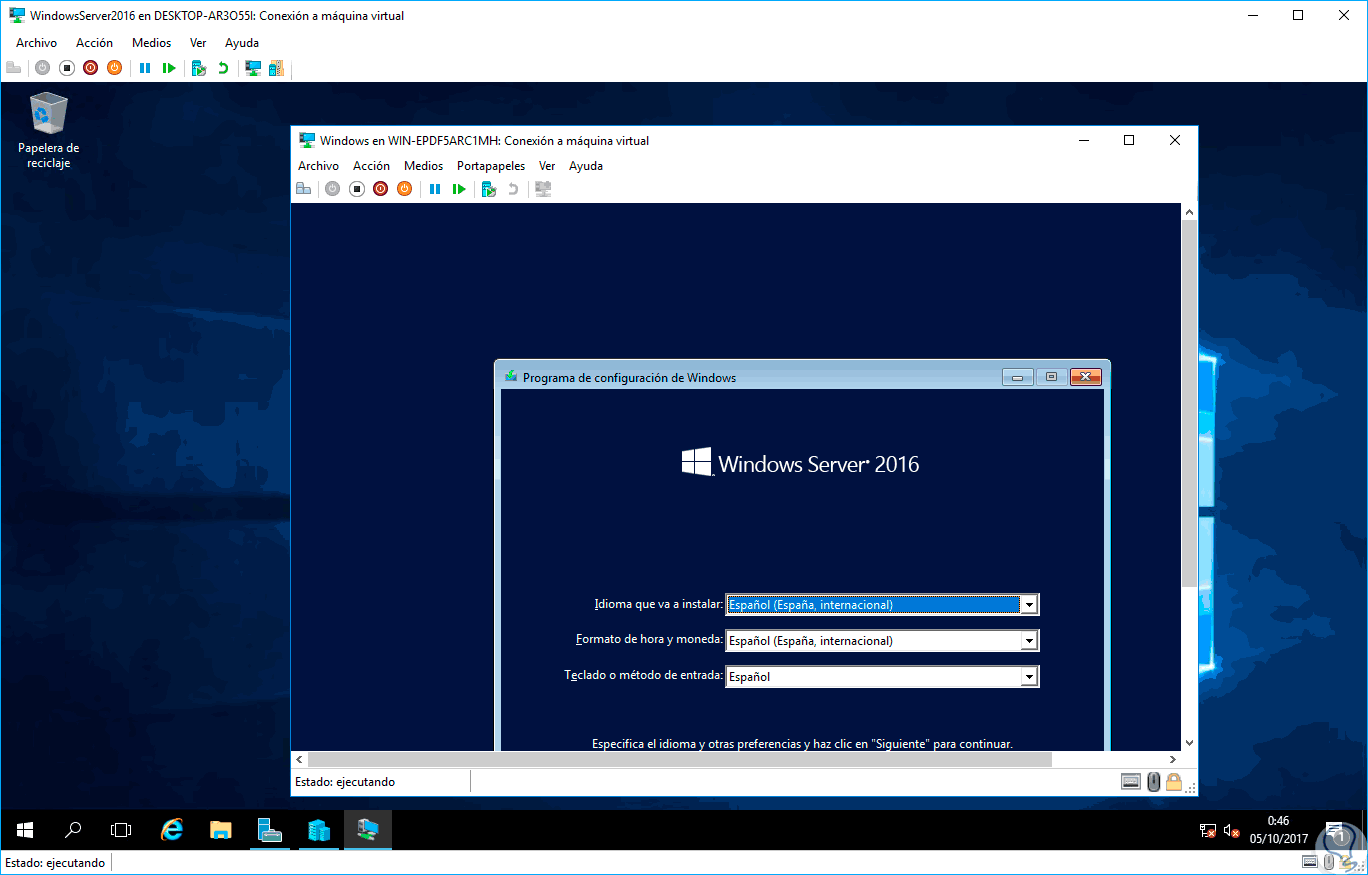
Task: Switch to virtual machine connection taskbar icon
Action: (368, 830)
